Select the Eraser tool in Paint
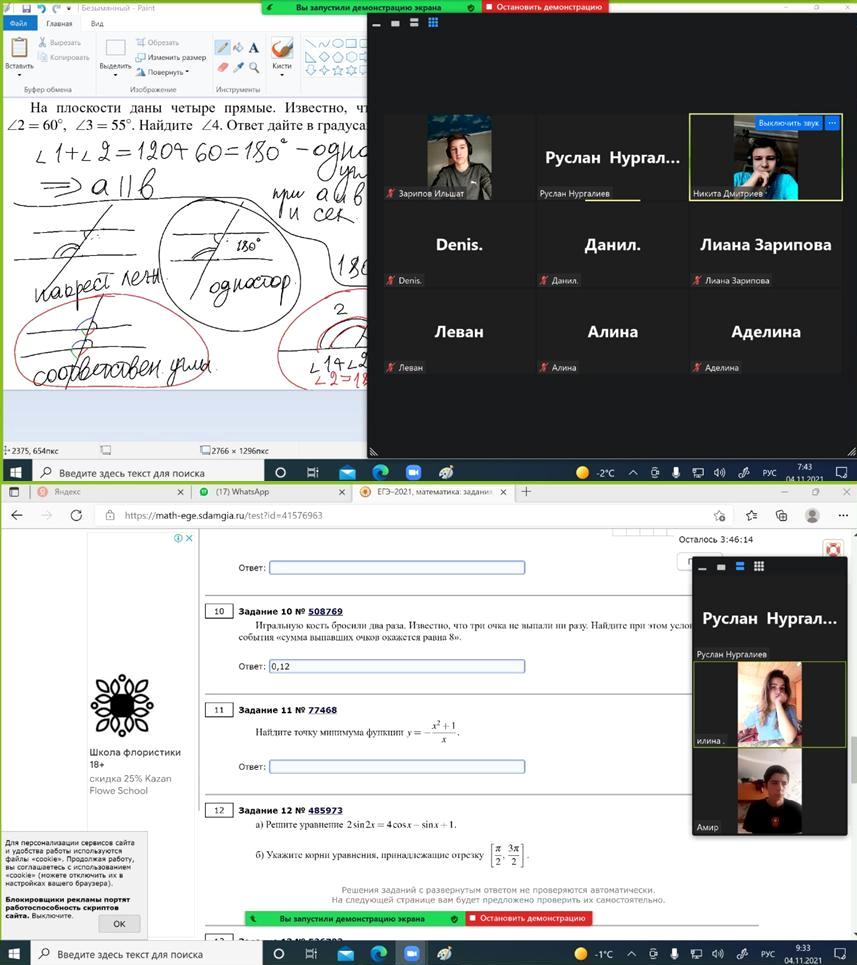The image size is (857, 965). click(x=222, y=67)
